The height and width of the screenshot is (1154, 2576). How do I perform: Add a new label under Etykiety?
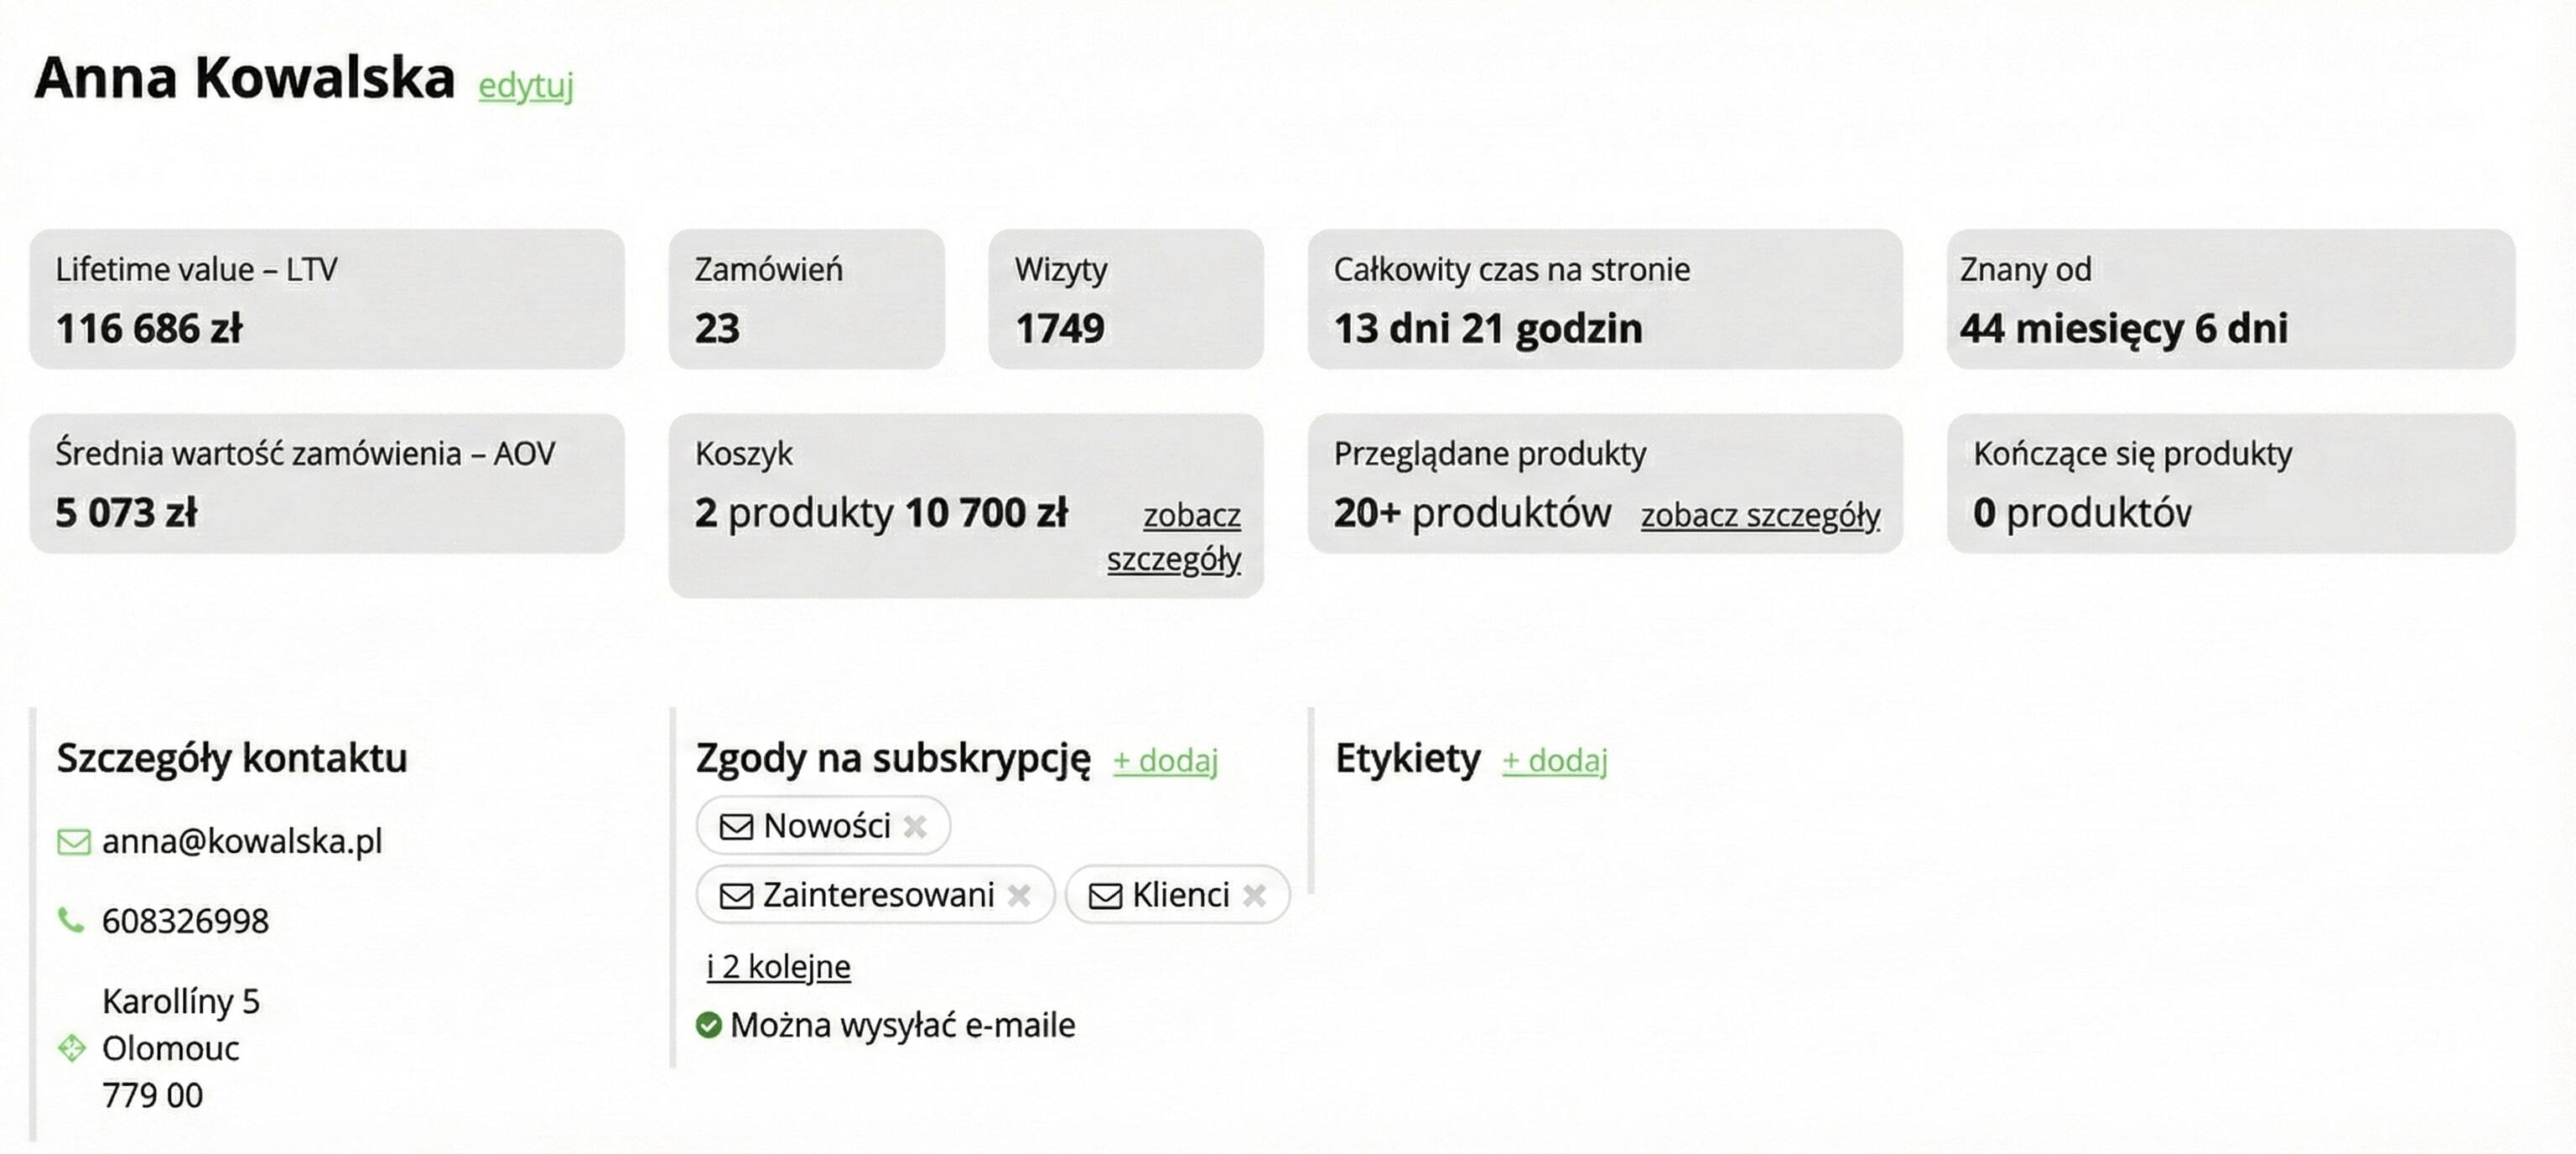[x=1554, y=760]
